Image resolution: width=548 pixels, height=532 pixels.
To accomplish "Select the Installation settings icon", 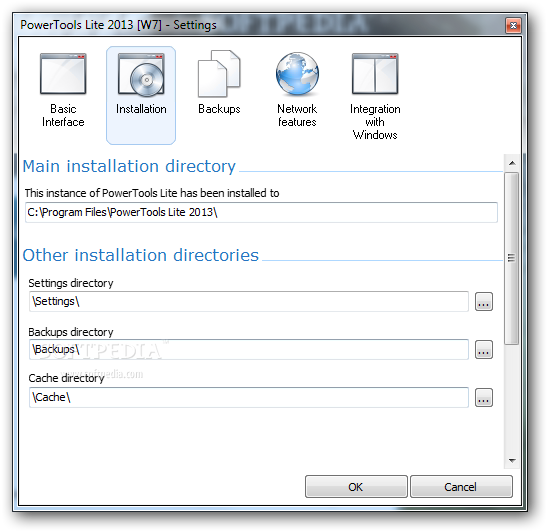I will pyautogui.click(x=141, y=95).
